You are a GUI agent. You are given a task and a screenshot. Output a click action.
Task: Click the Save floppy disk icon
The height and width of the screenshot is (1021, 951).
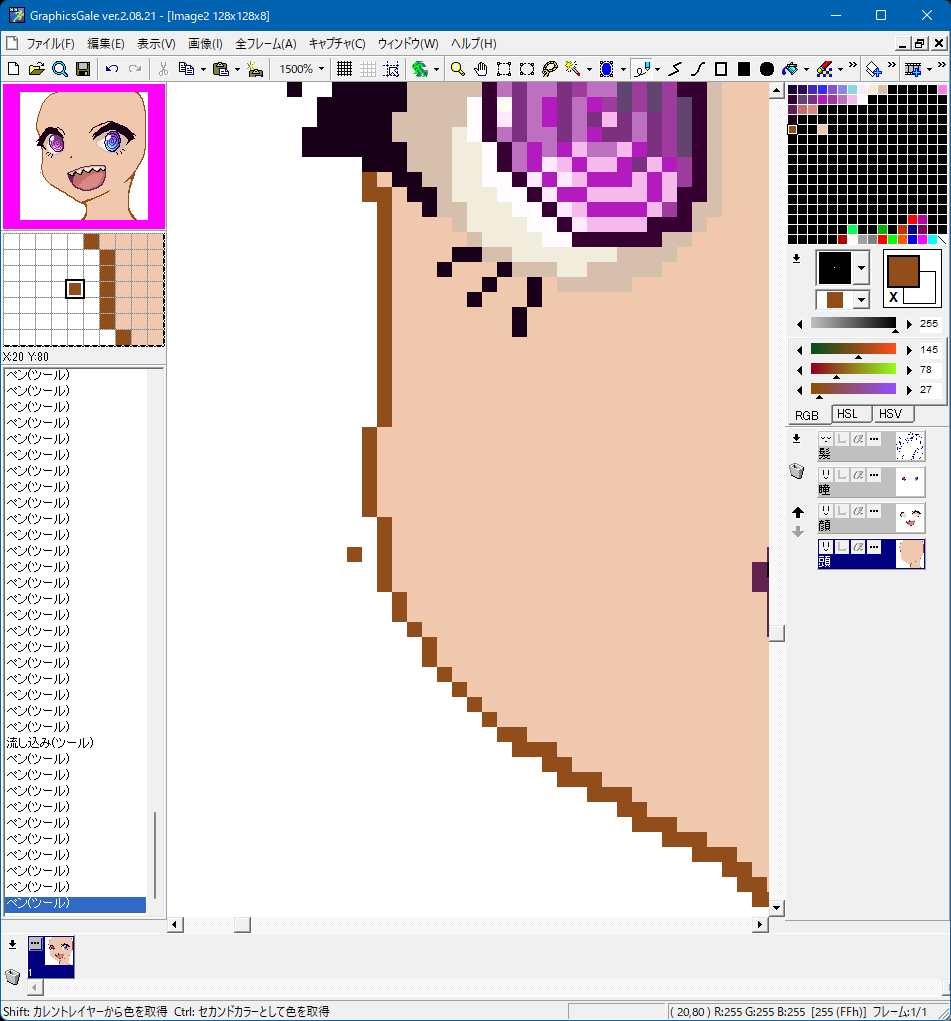[83, 69]
